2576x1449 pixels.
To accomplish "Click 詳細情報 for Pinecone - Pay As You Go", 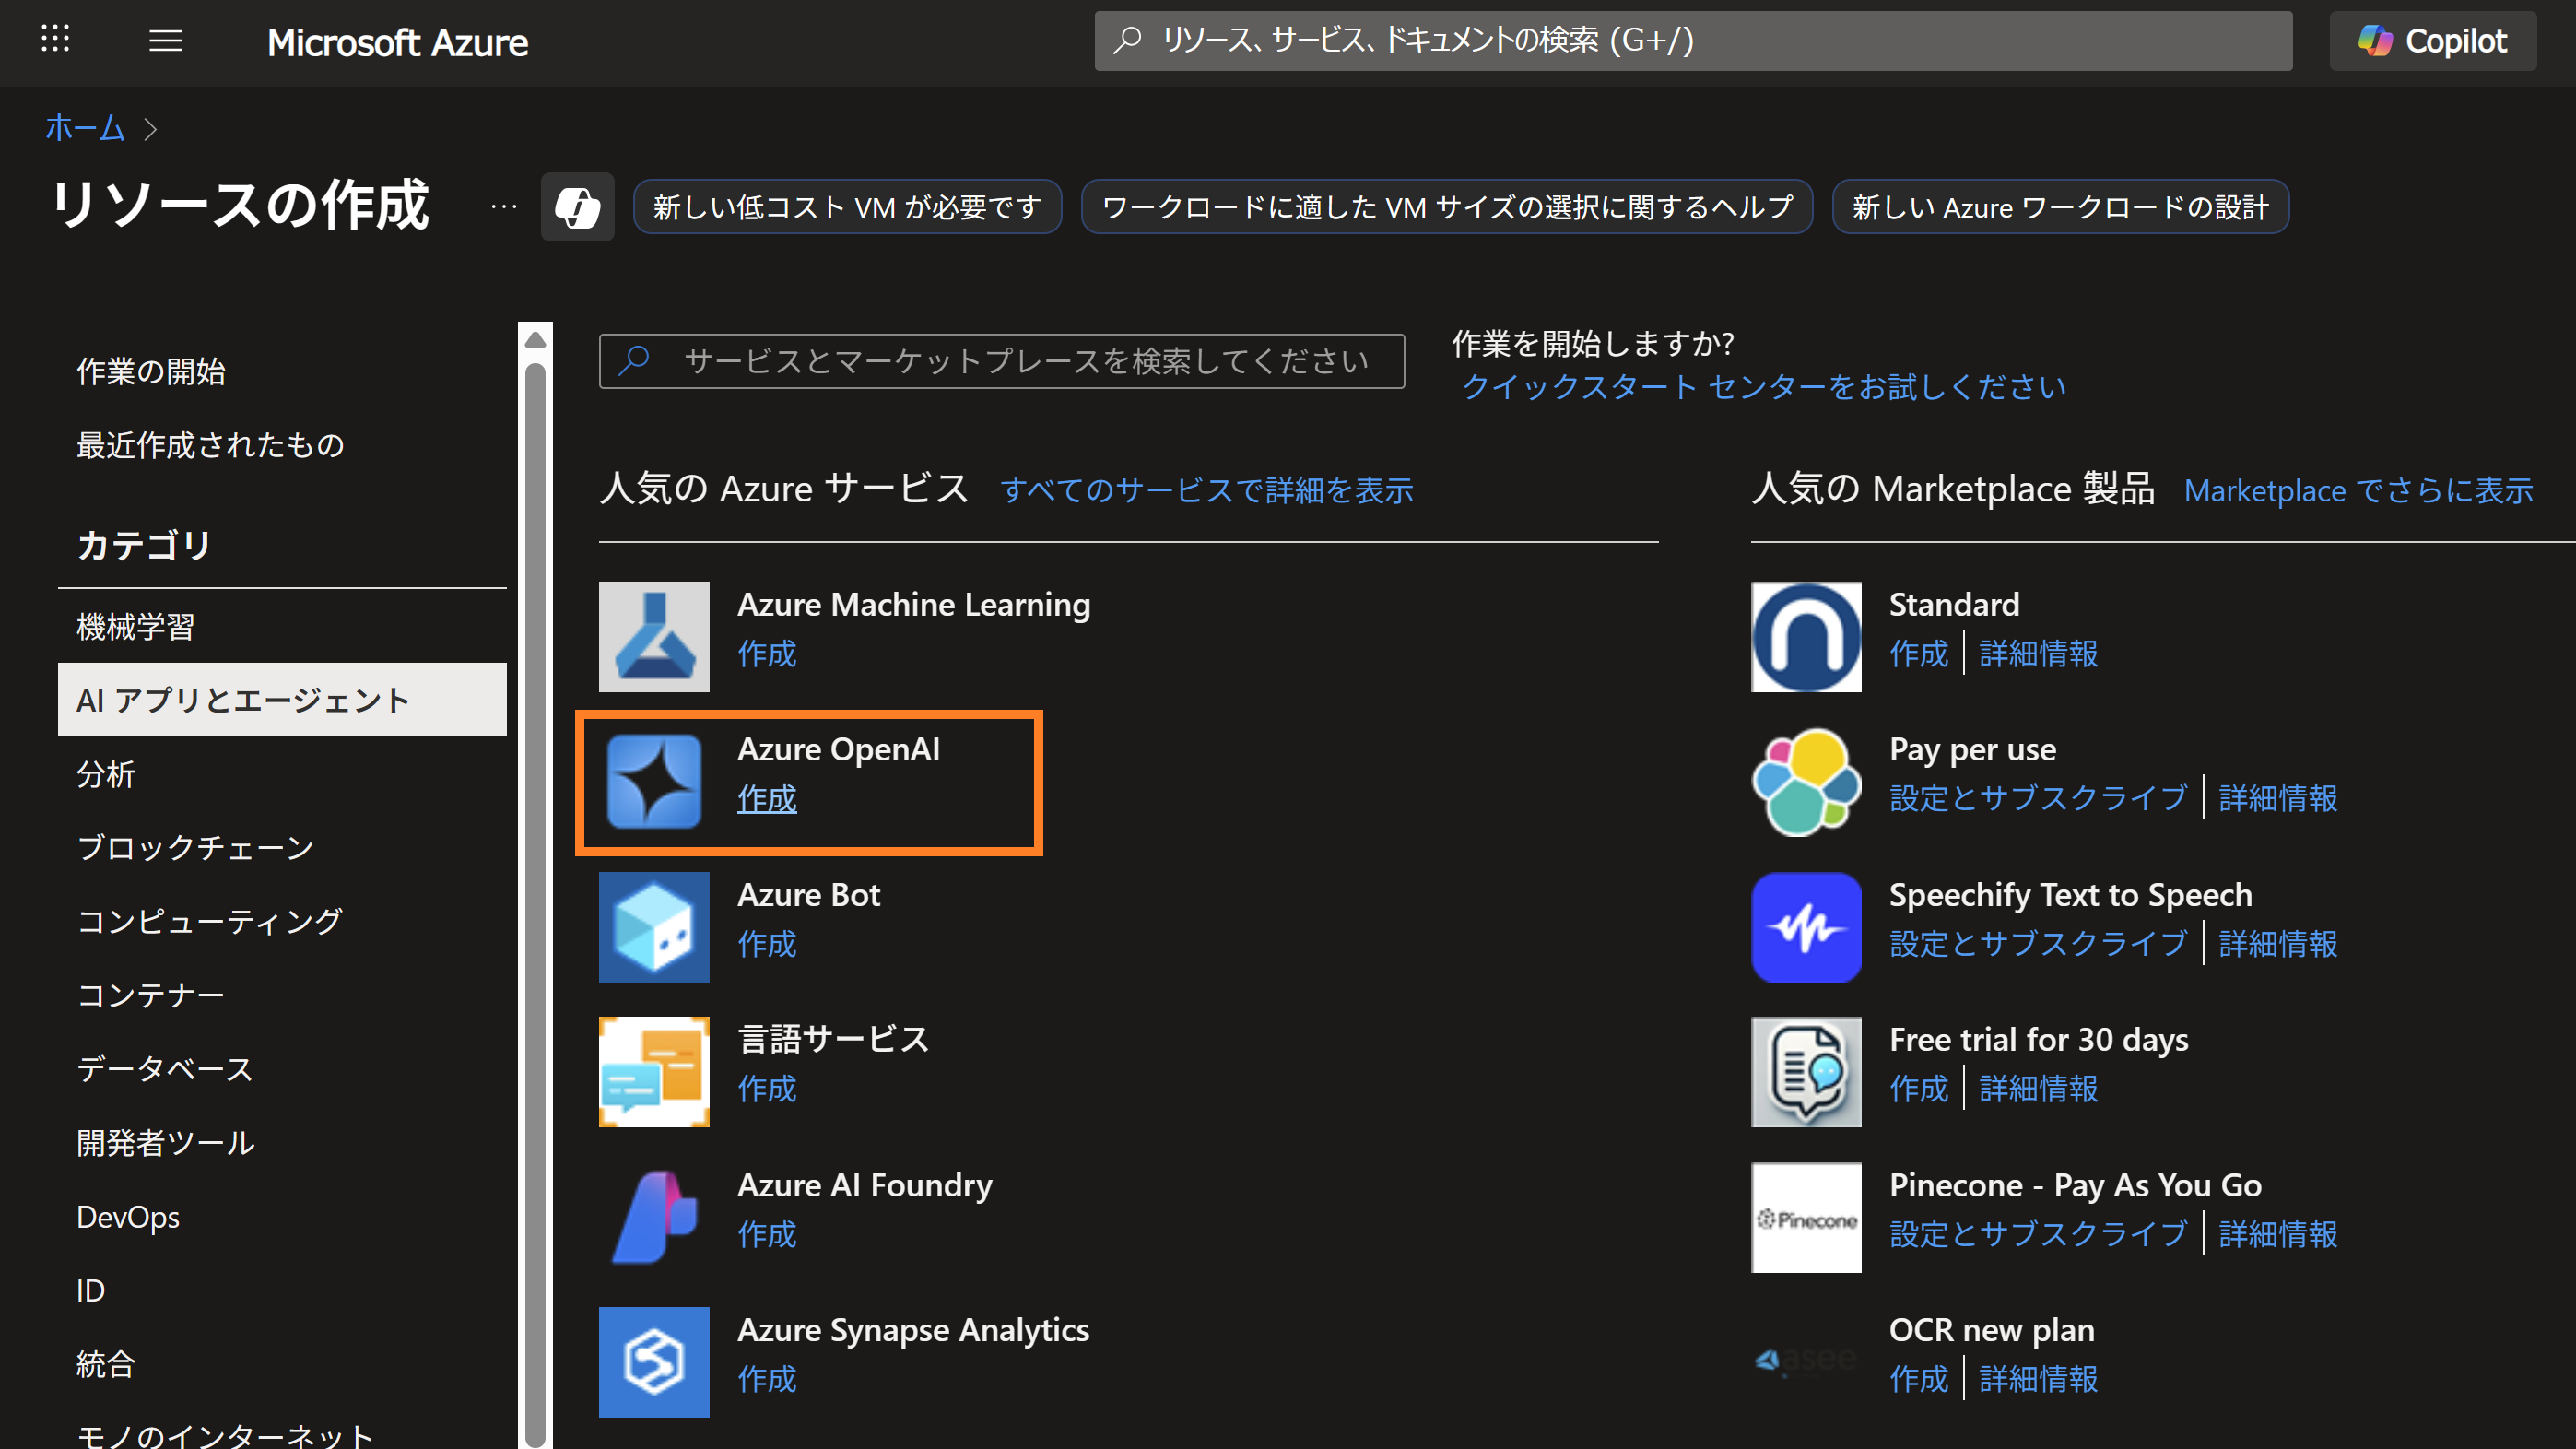I will point(2278,1234).
